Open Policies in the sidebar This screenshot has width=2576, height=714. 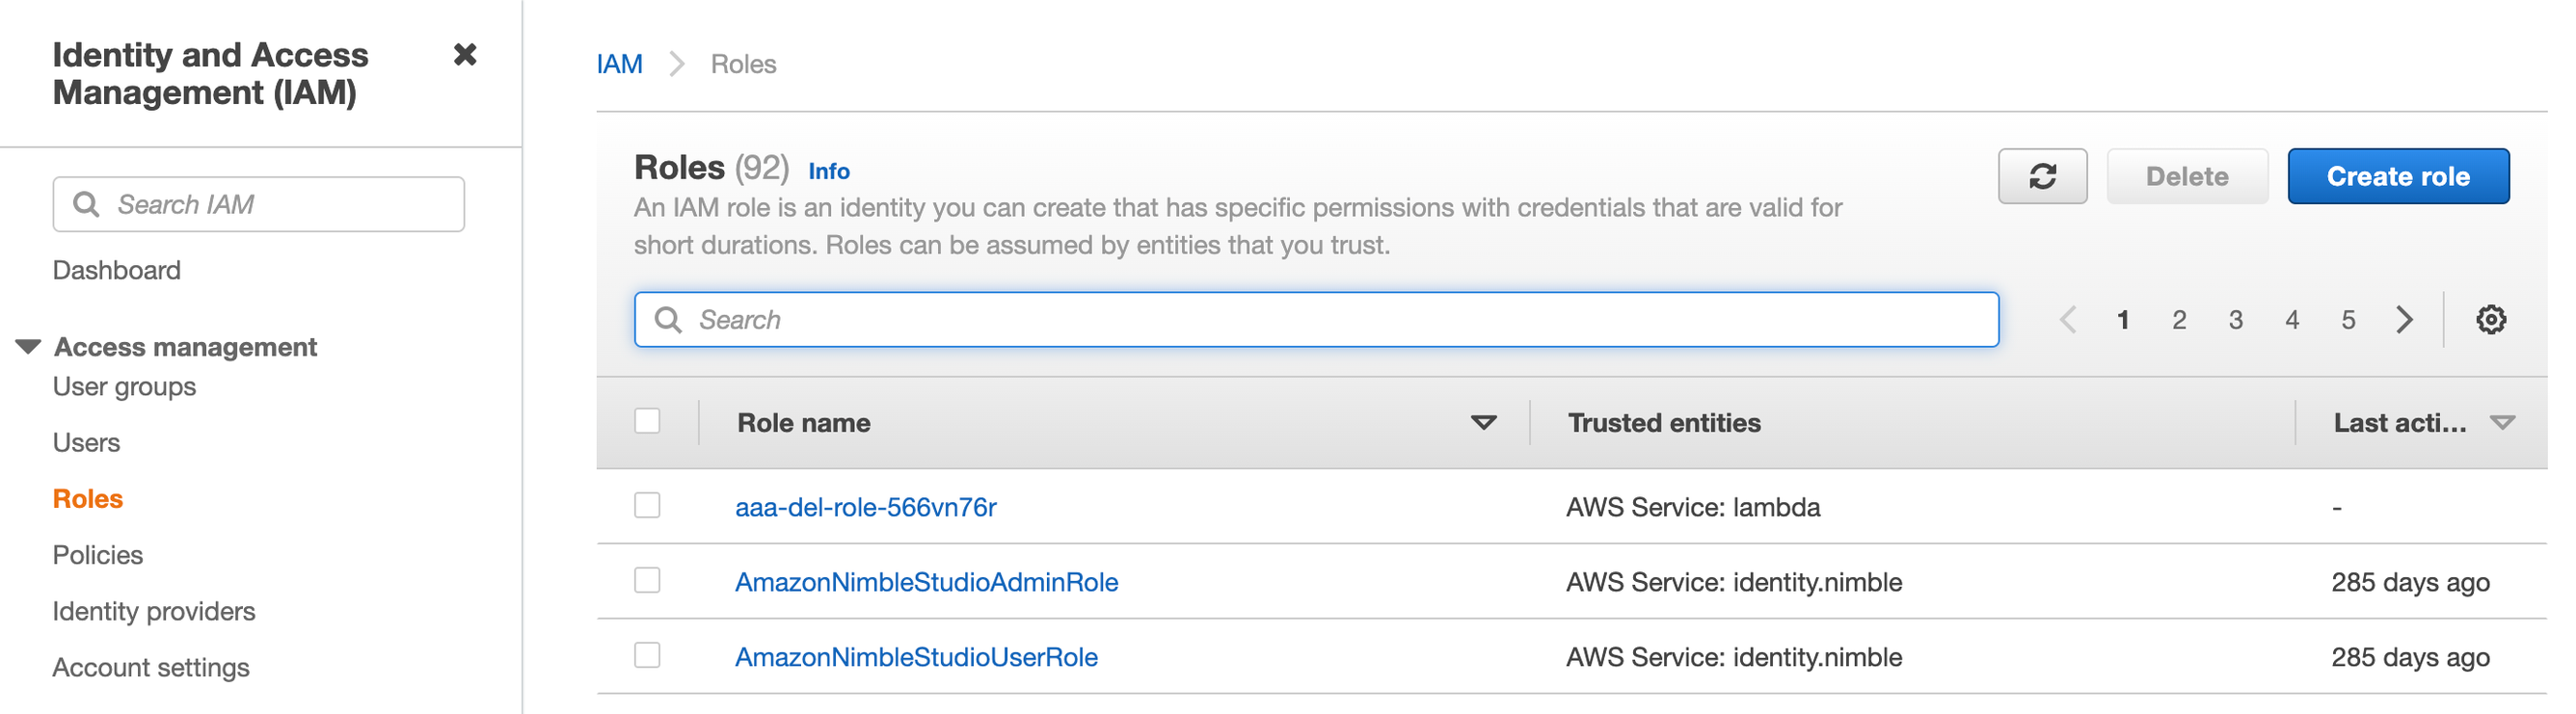pos(98,555)
